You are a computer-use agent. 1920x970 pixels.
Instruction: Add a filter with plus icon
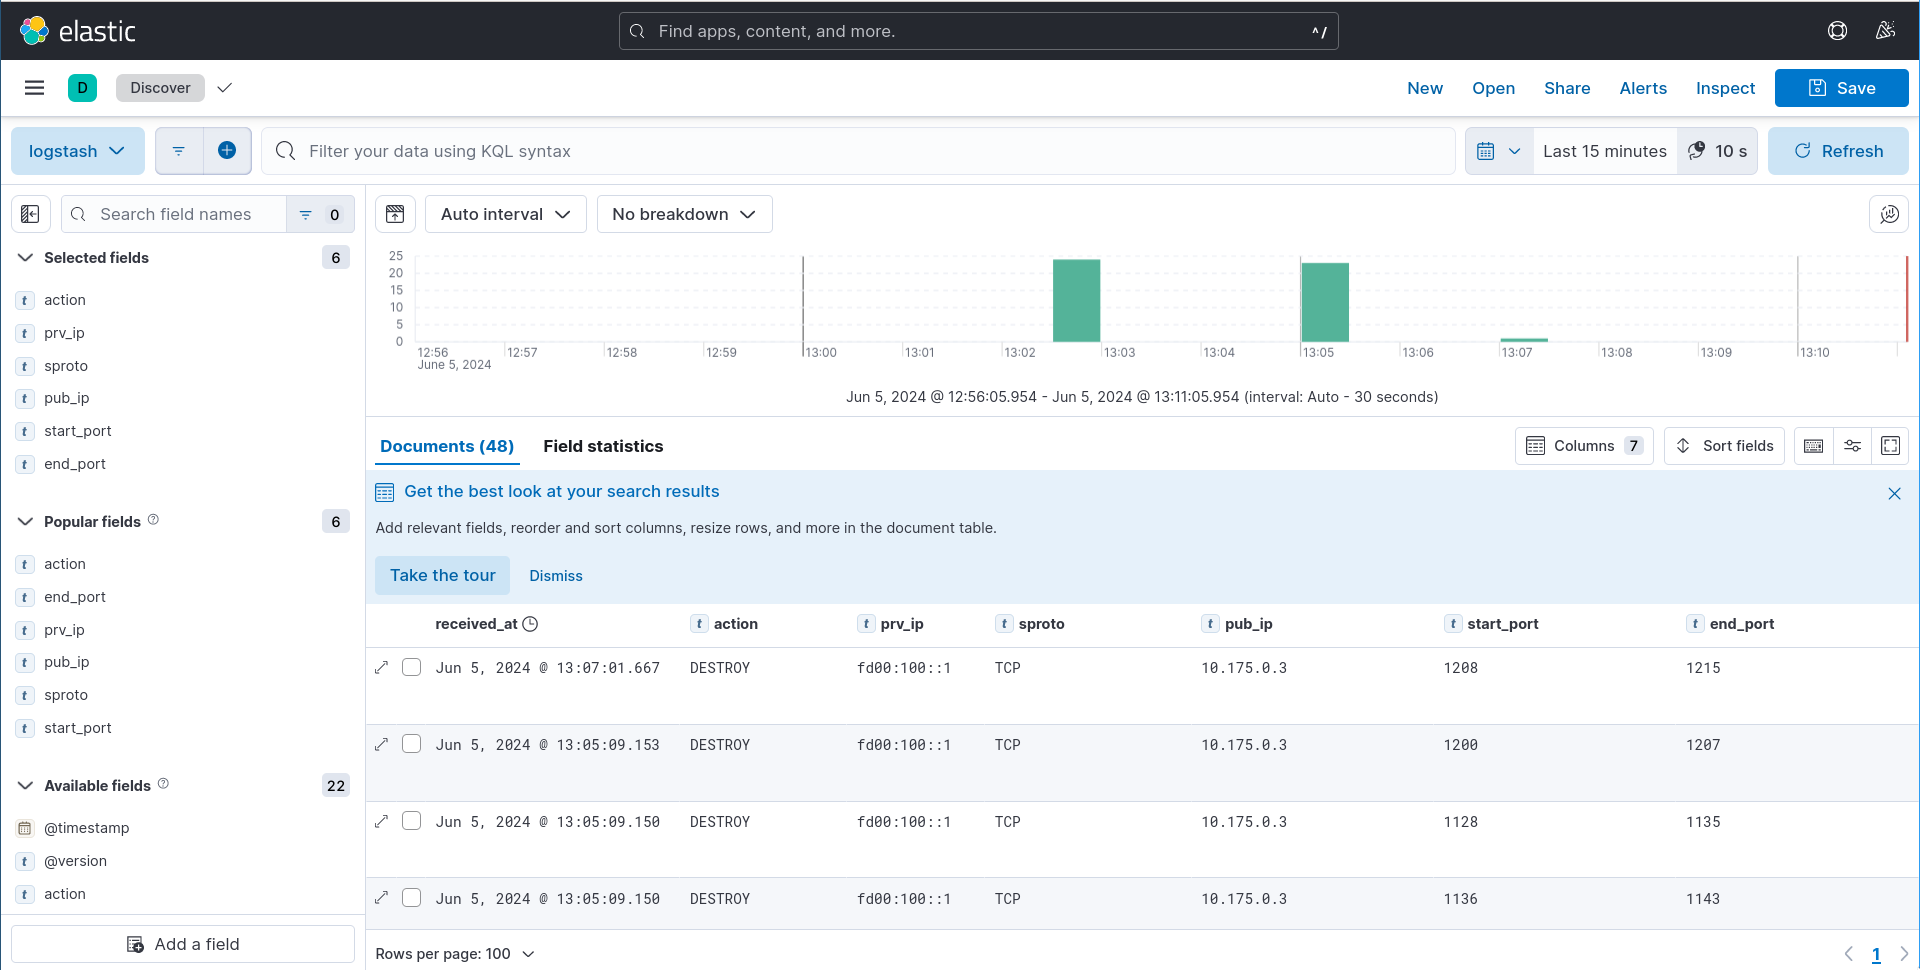click(x=227, y=151)
